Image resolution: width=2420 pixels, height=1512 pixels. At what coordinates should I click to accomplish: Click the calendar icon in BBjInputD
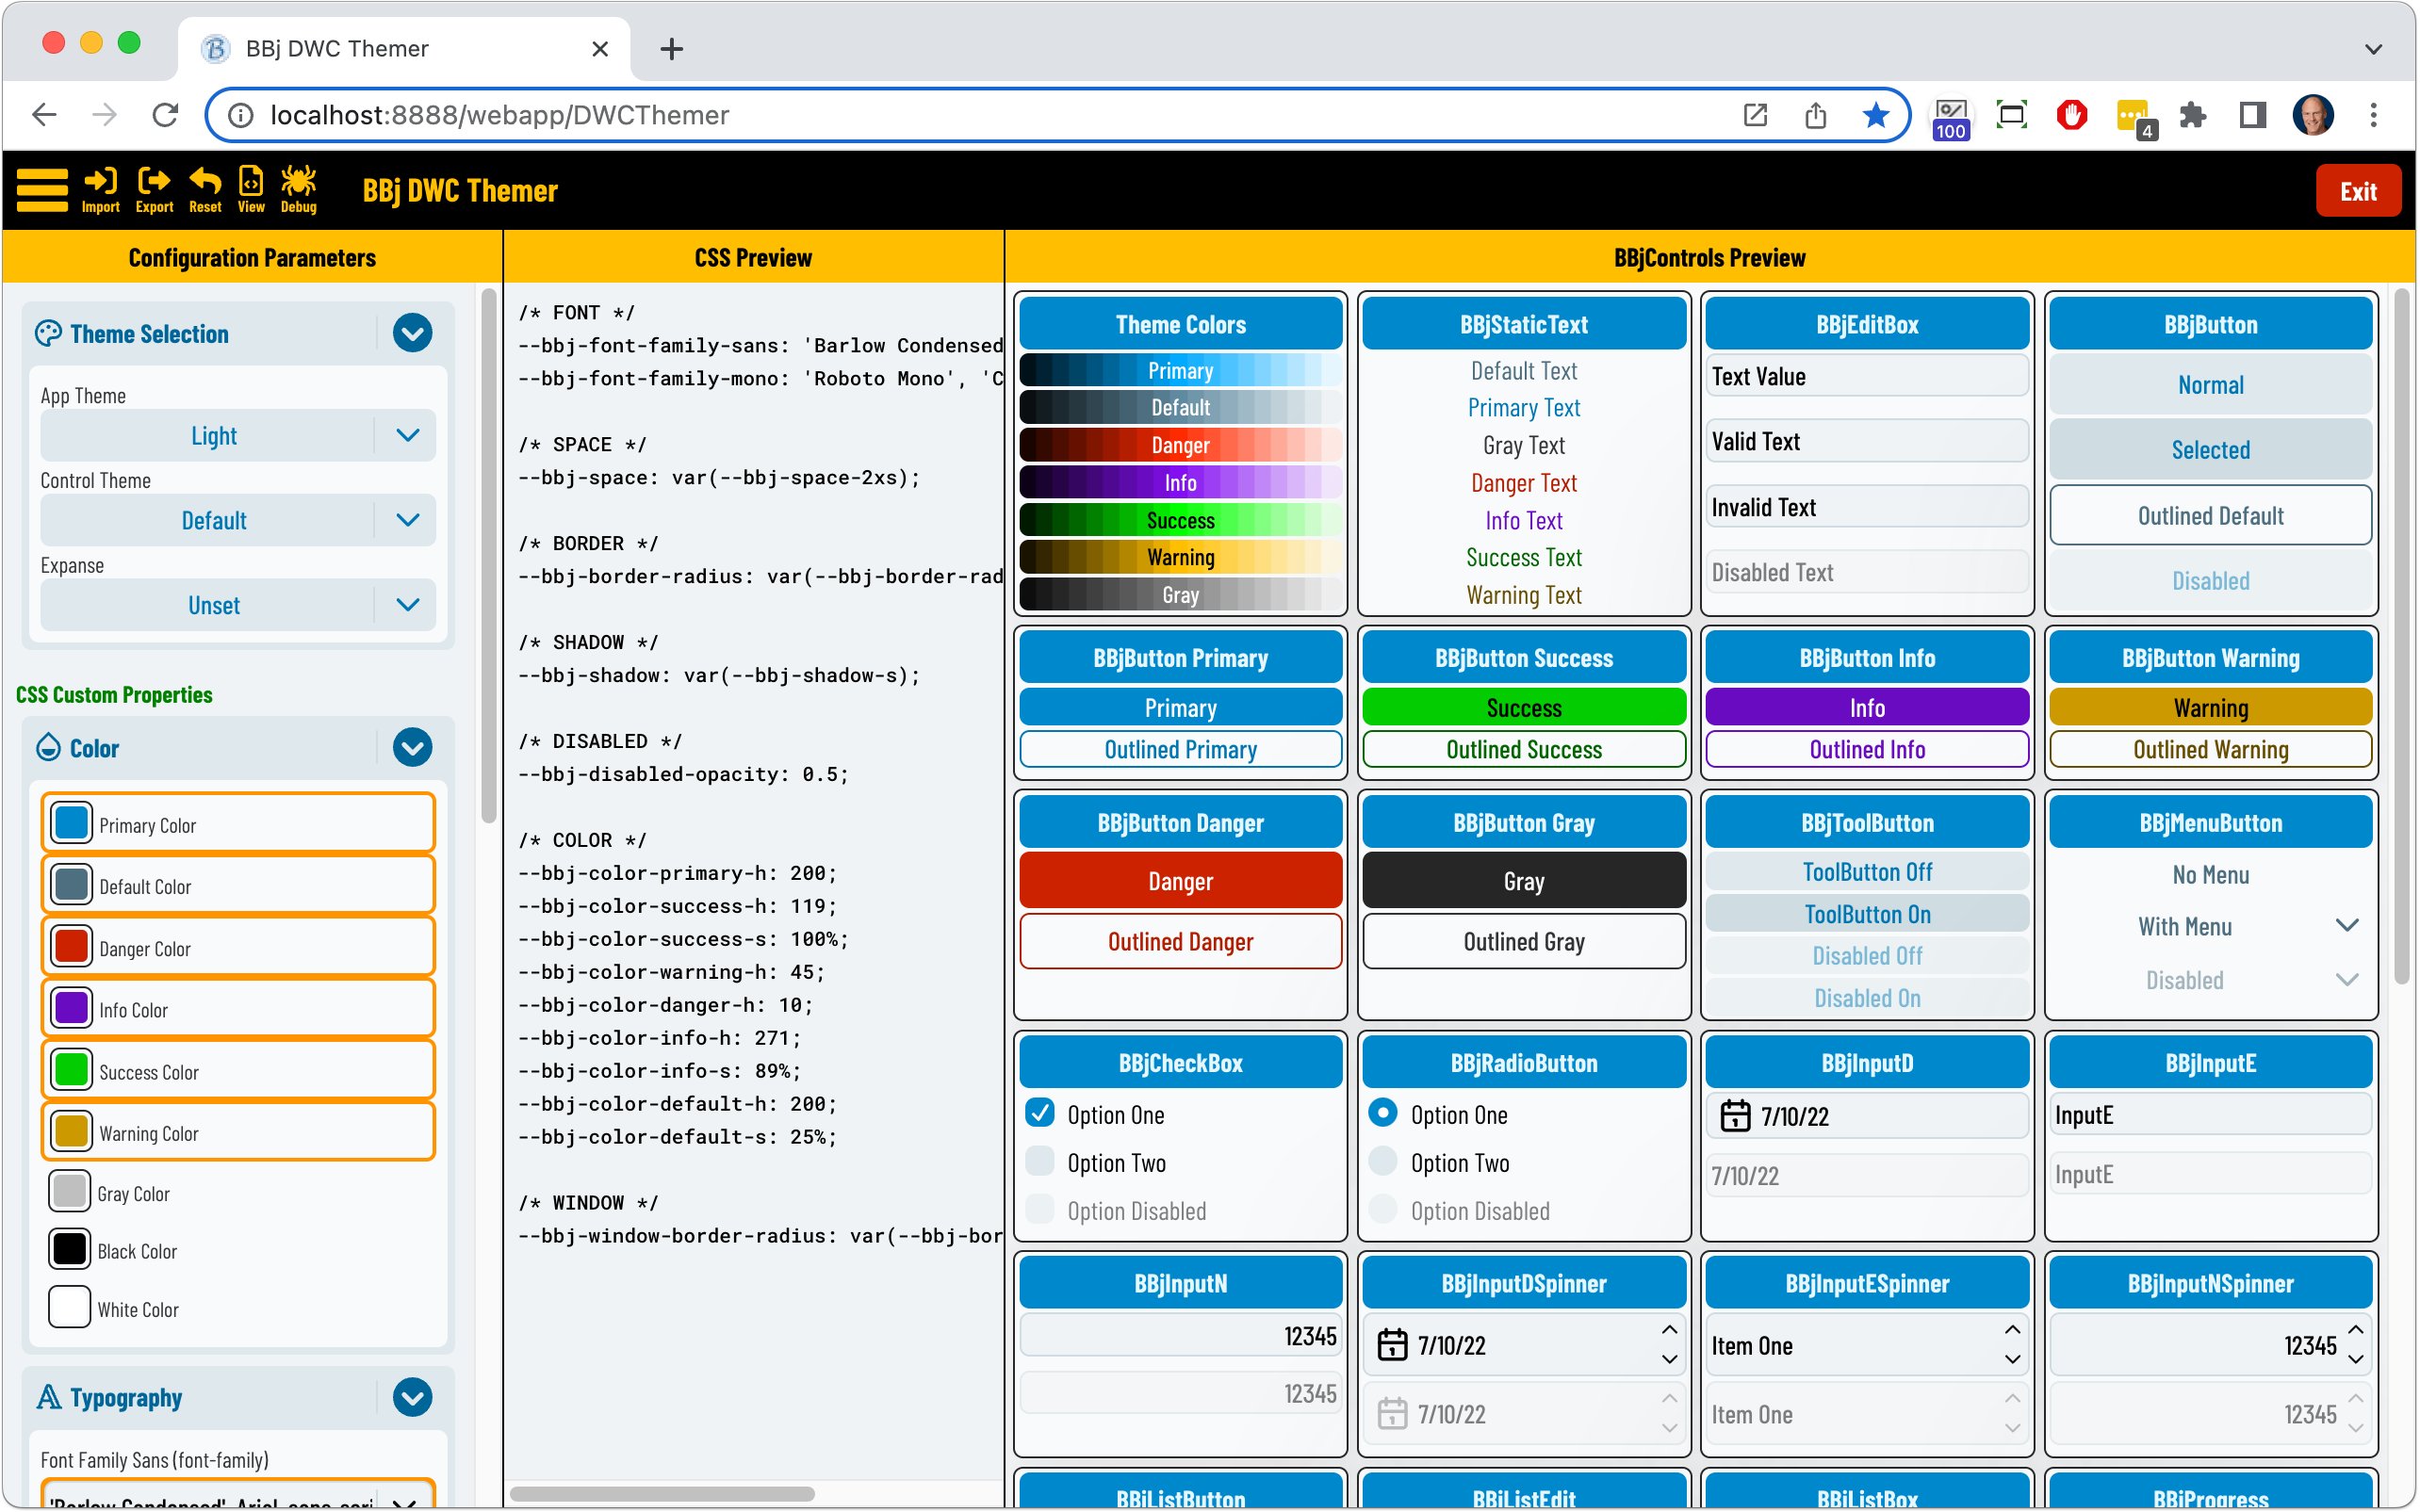click(1735, 1116)
